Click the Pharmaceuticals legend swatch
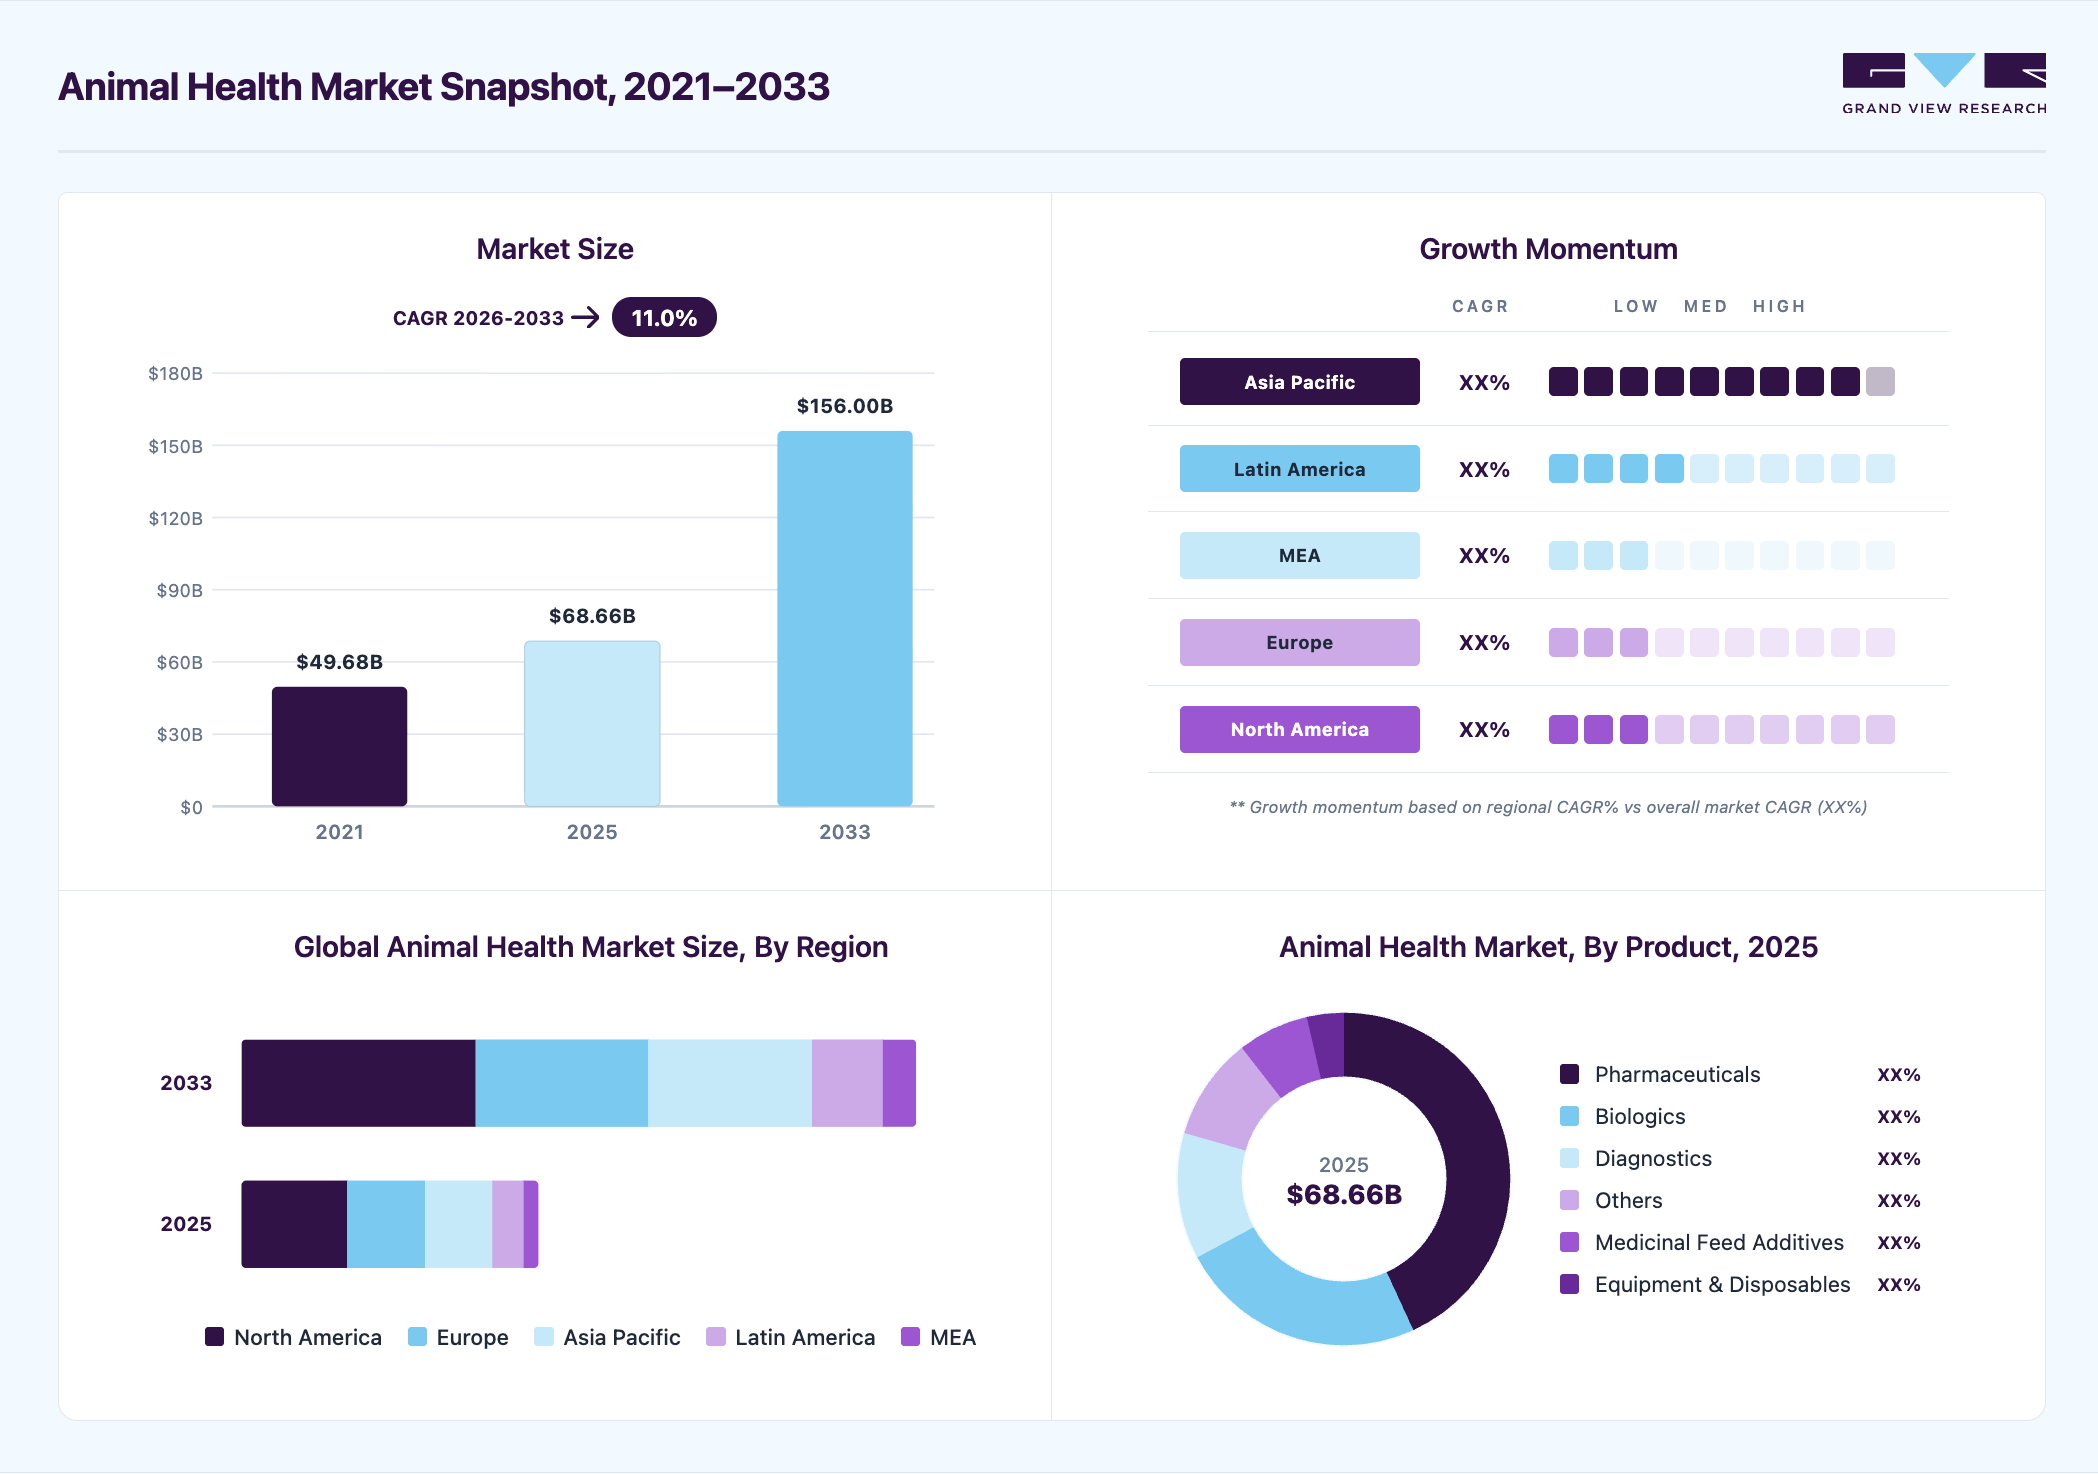2098x1474 pixels. pyautogui.click(x=1569, y=1074)
